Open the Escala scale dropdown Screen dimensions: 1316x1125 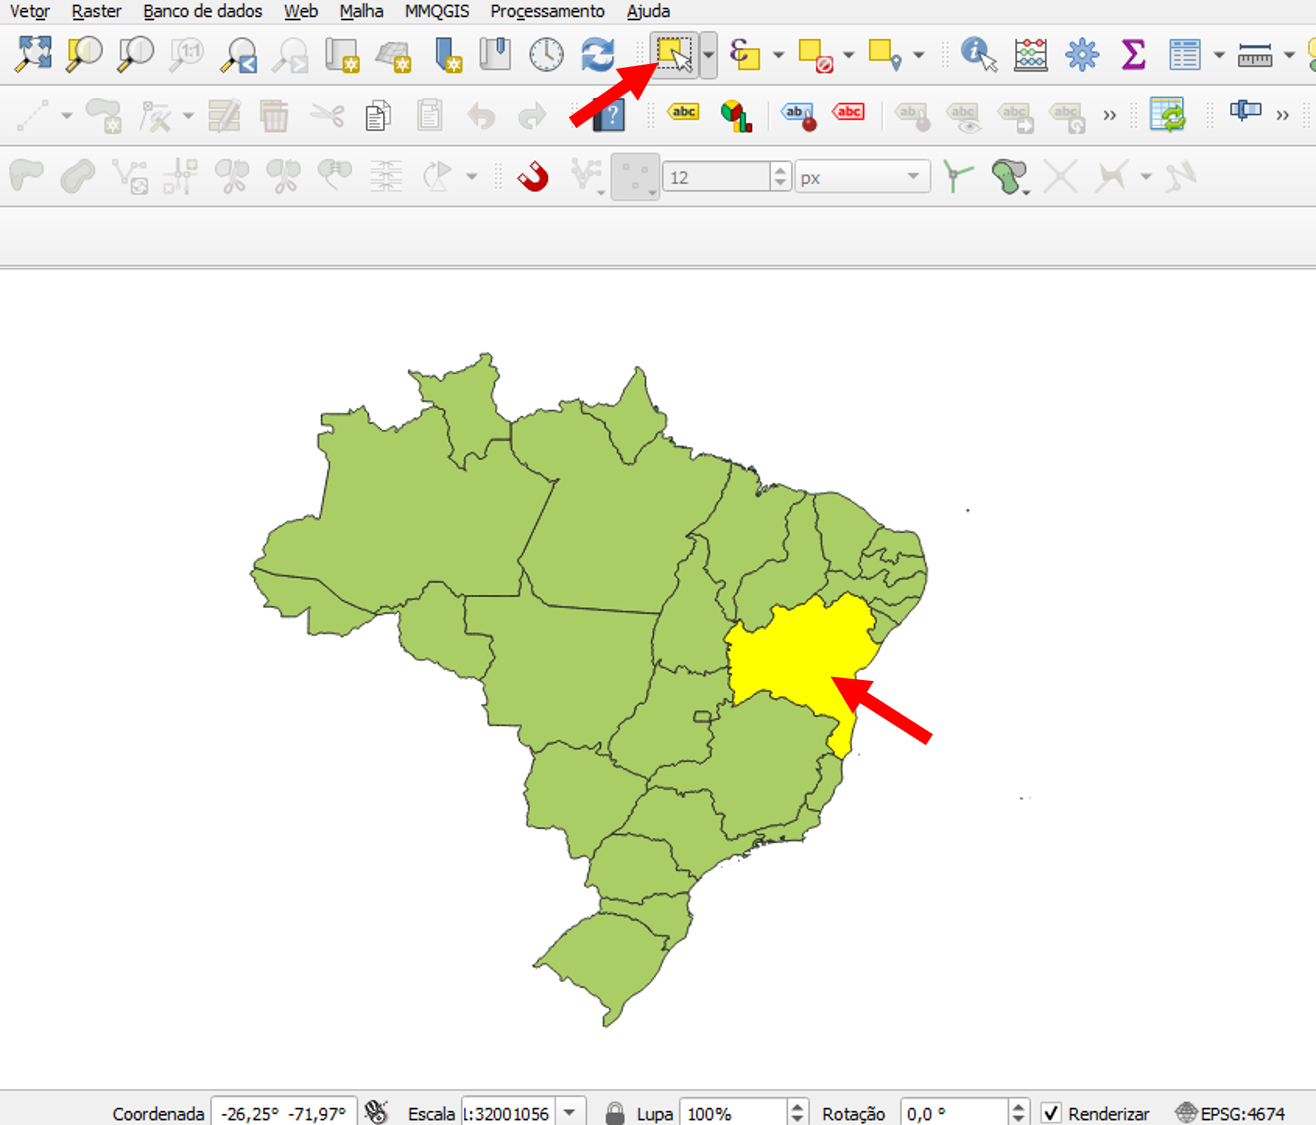(570, 1113)
